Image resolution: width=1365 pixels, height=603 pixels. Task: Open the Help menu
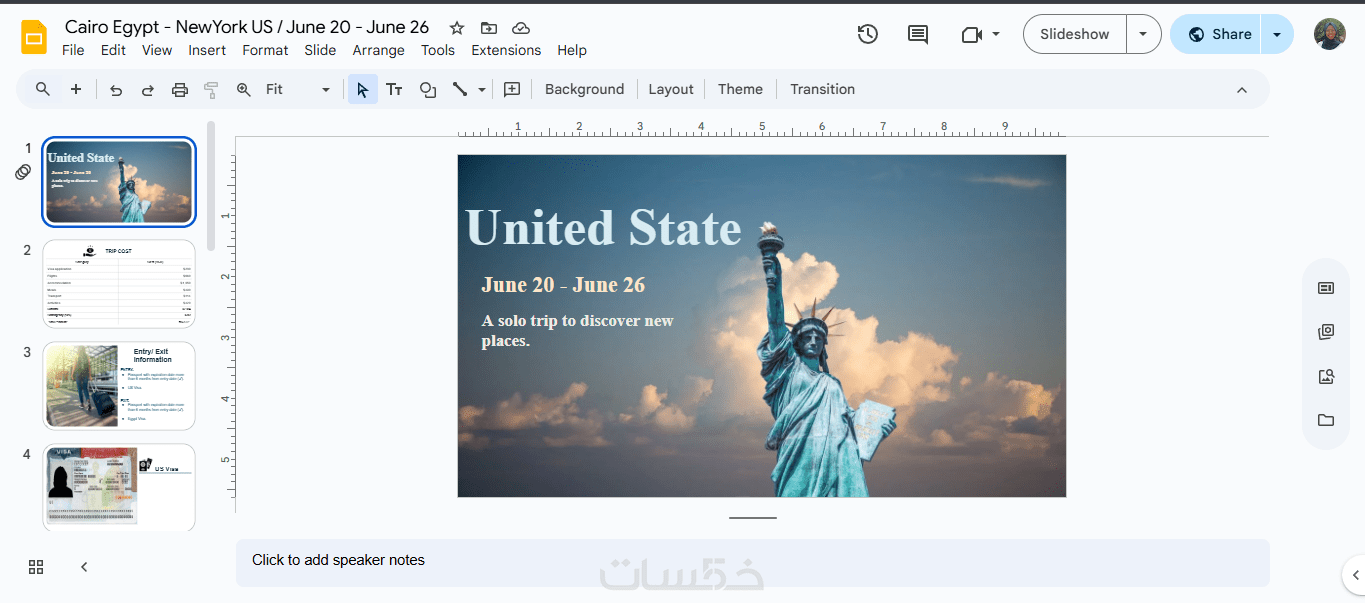(x=572, y=50)
